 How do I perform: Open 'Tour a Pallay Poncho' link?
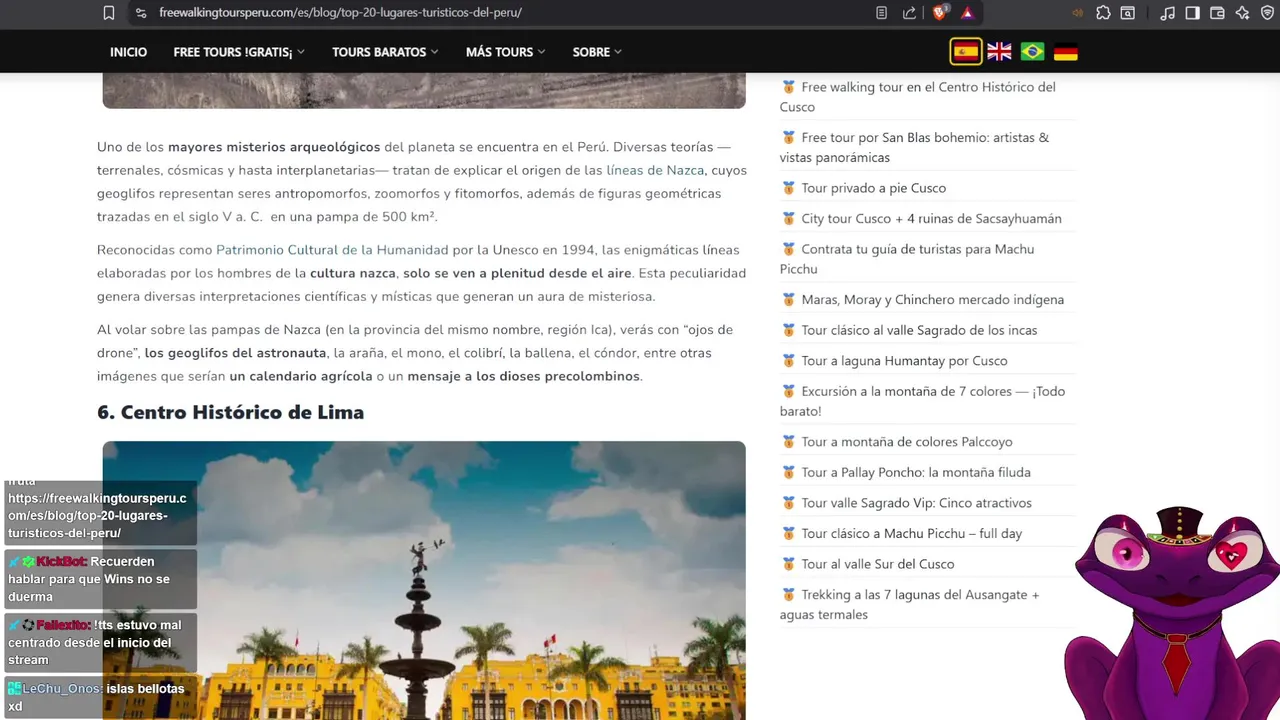(x=916, y=472)
